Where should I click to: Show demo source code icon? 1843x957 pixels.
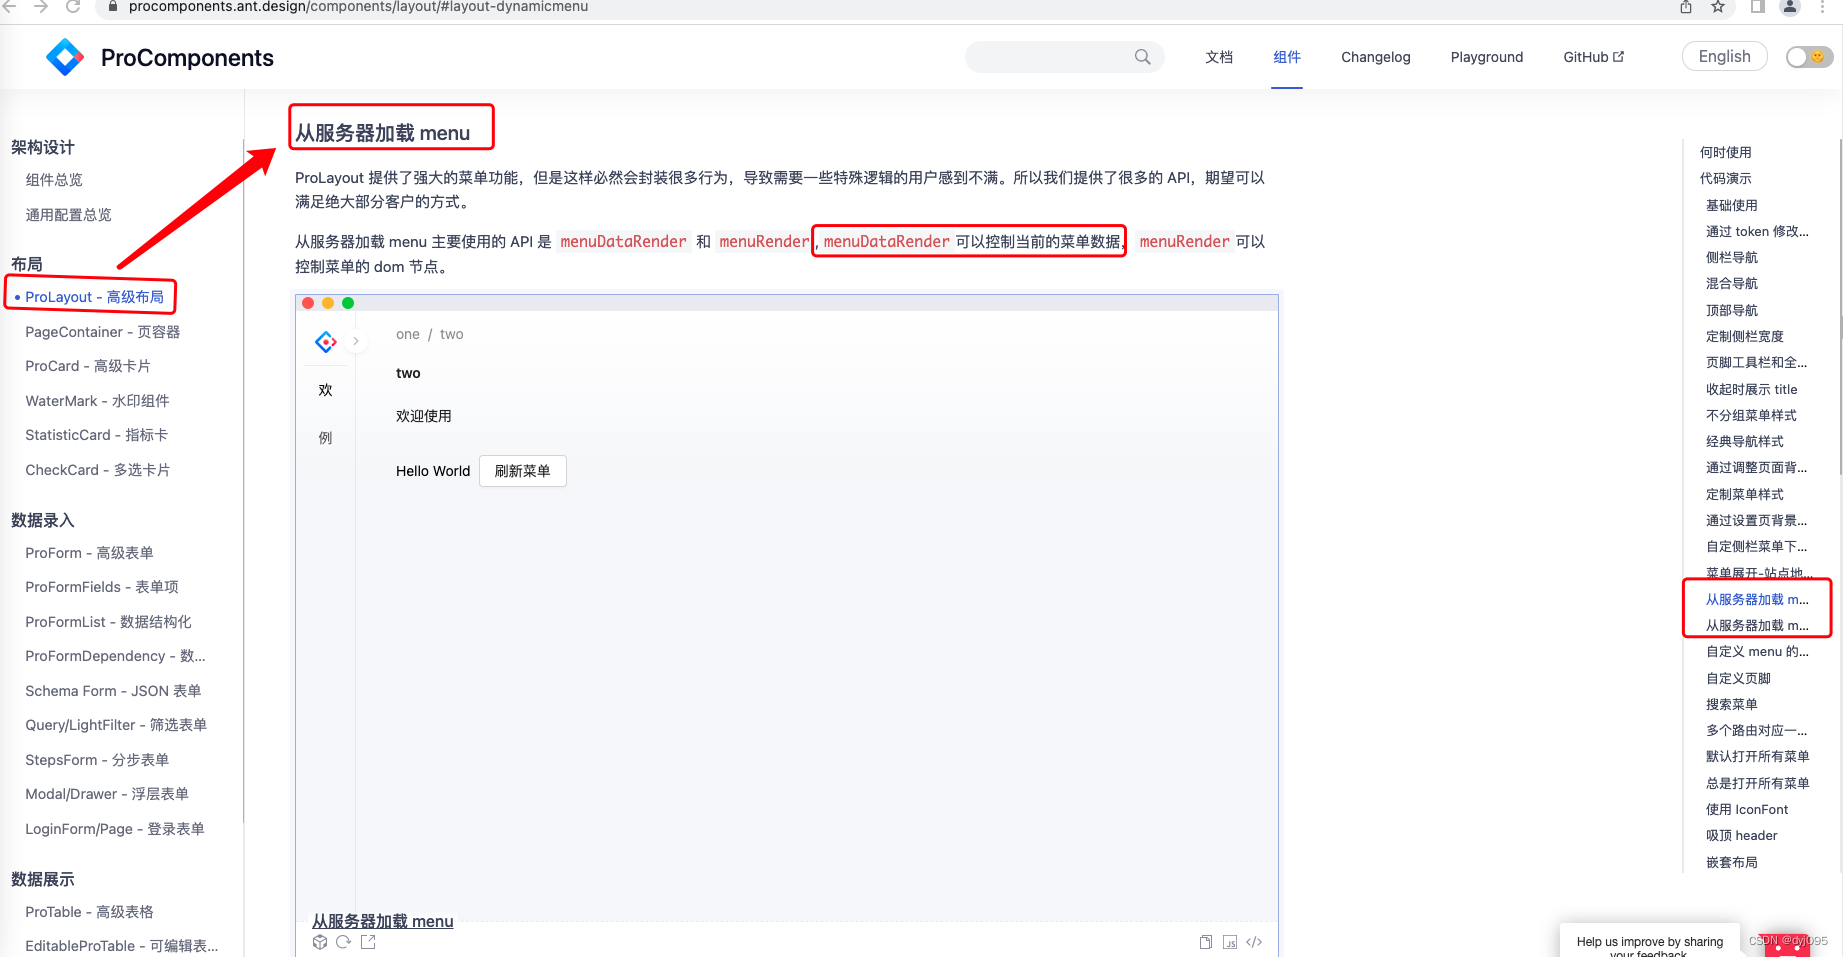tap(1254, 942)
